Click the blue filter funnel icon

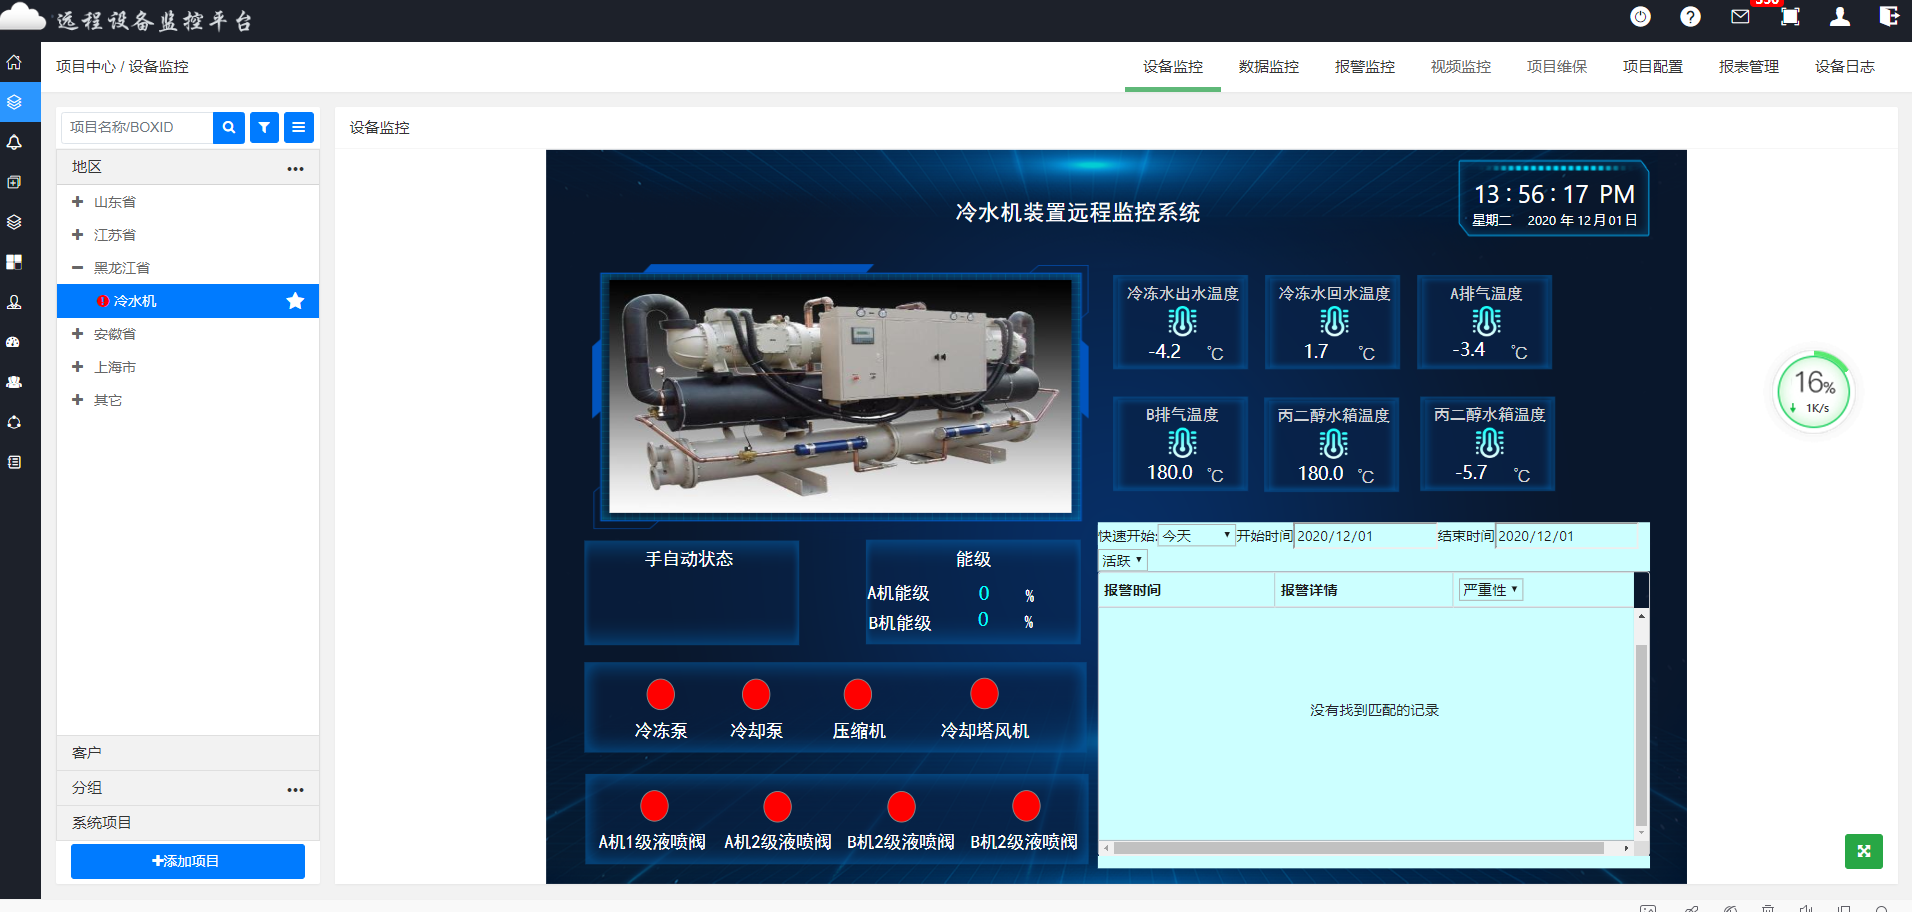(x=264, y=127)
